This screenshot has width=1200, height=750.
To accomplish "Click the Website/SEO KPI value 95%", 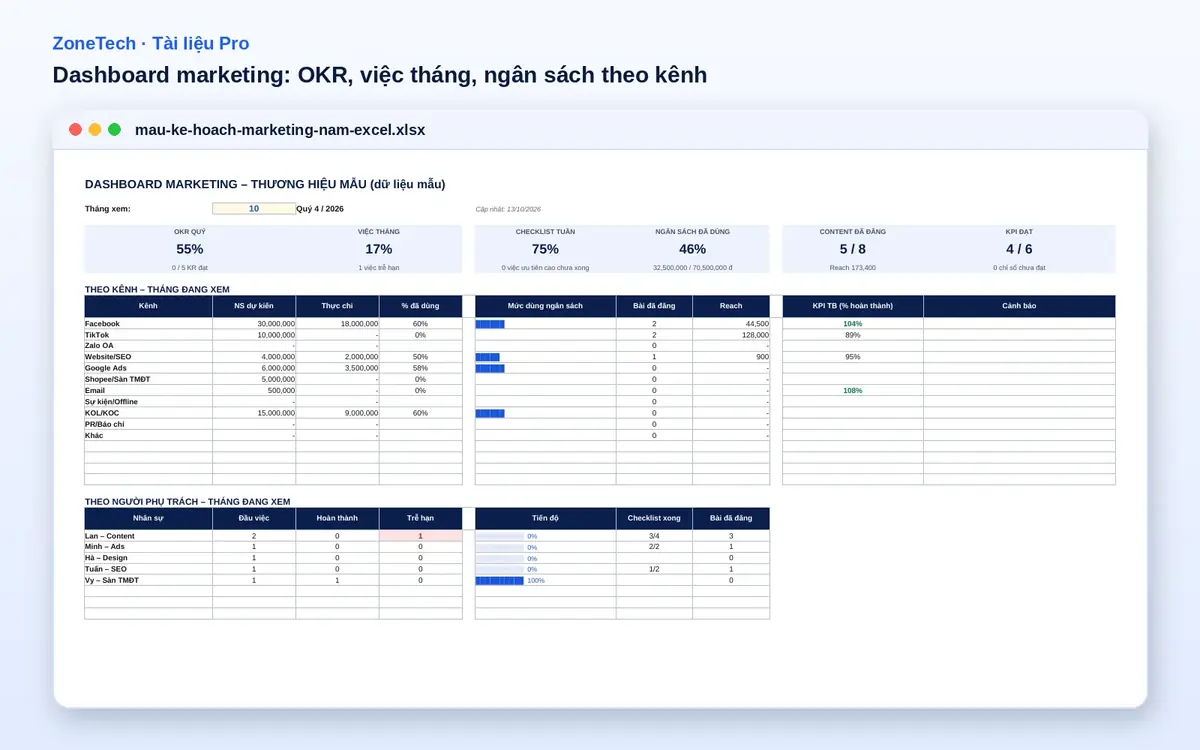I will (x=852, y=357).
